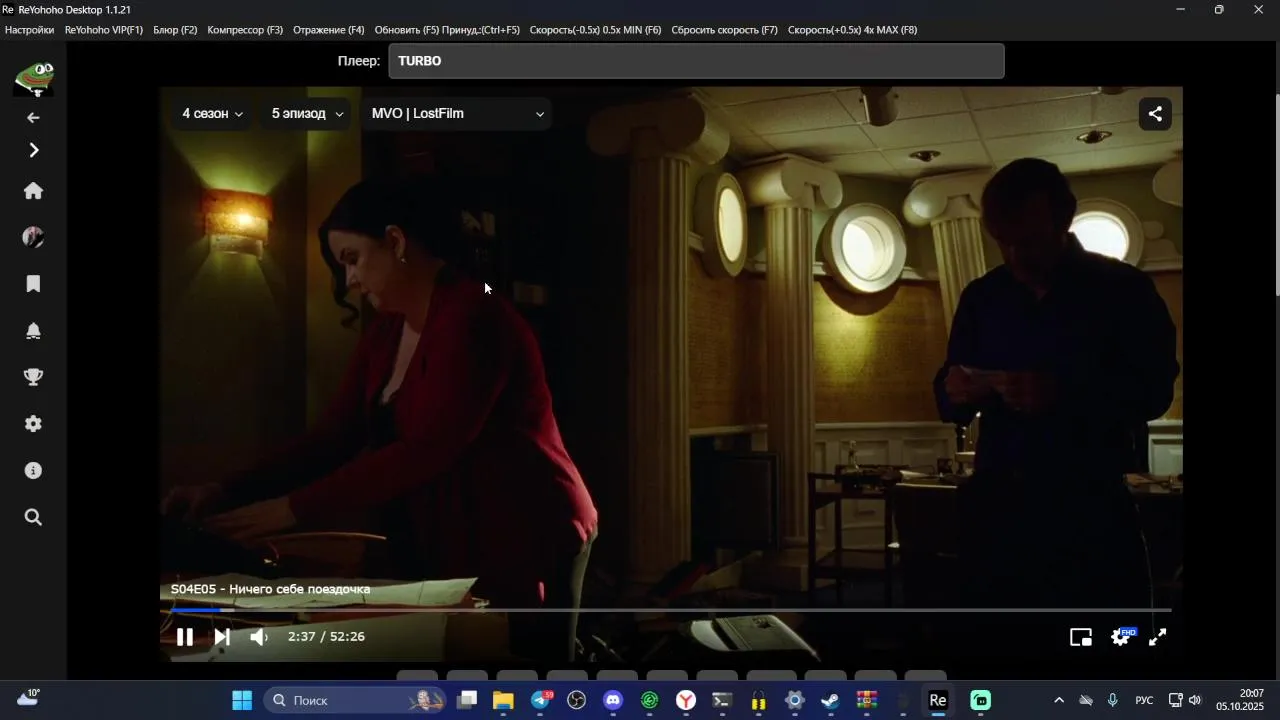
Task: Open Steam from the taskbar
Action: (x=831, y=700)
